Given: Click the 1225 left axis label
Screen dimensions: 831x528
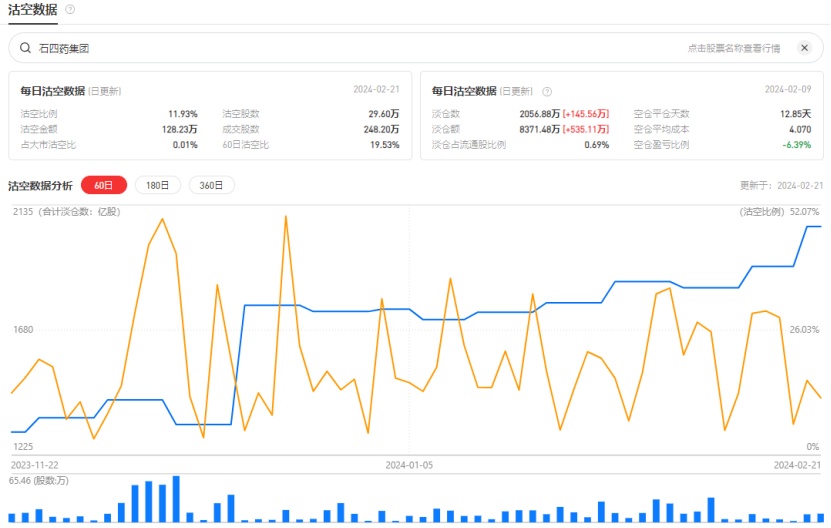Looking at the screenshot, I should click(23, 446).
